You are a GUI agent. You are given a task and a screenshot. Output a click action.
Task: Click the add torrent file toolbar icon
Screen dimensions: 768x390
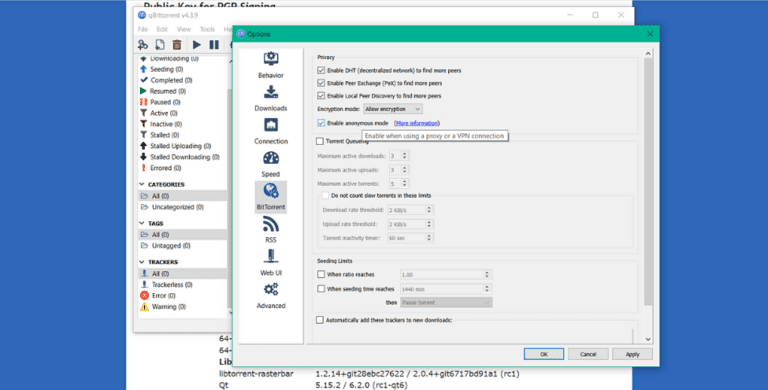pyautogui.click(x=160, y=45)
